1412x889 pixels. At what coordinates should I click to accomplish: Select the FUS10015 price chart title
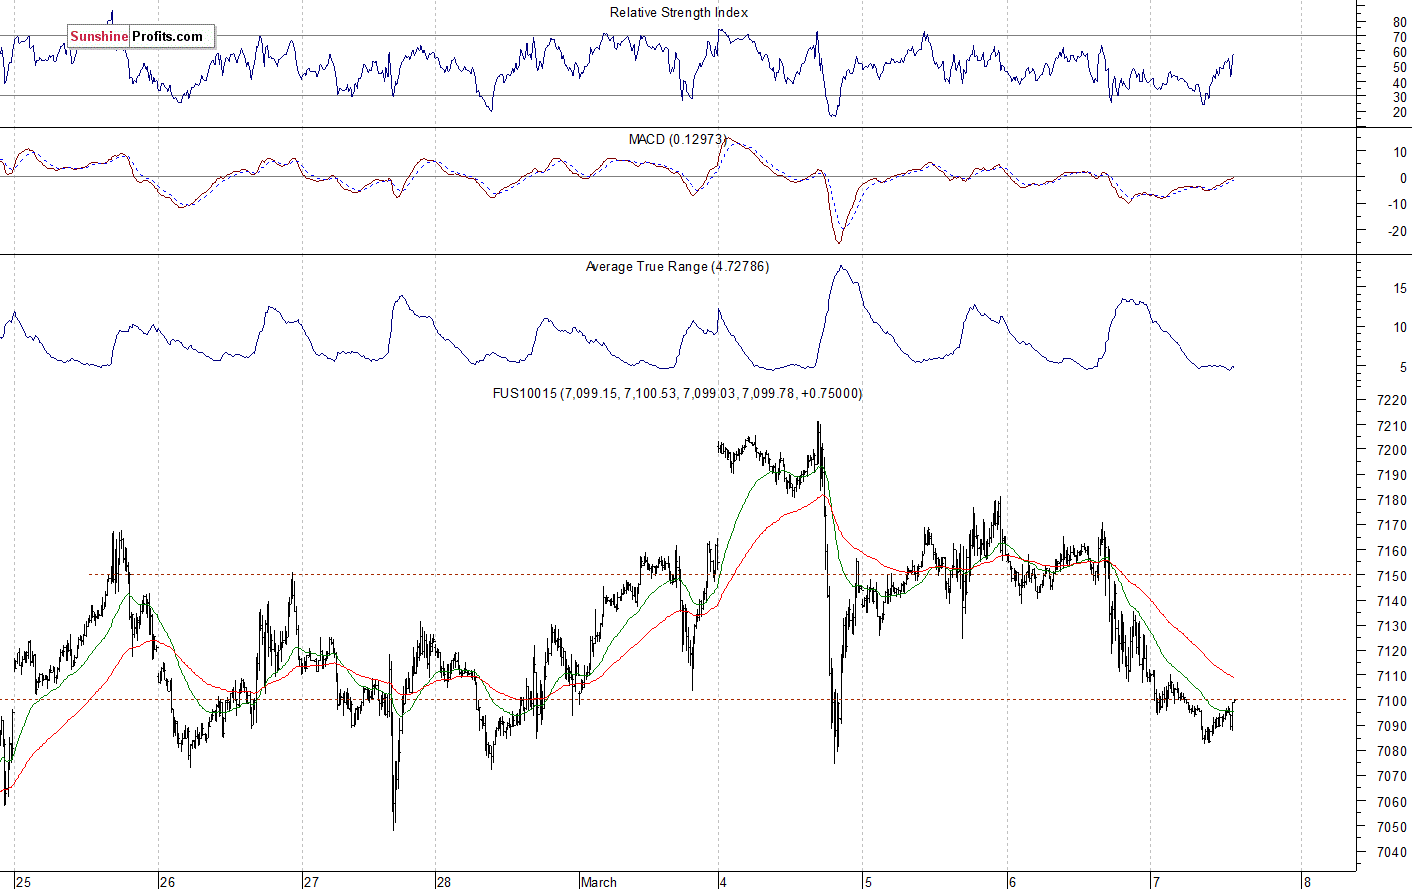(x=677, y=393)
